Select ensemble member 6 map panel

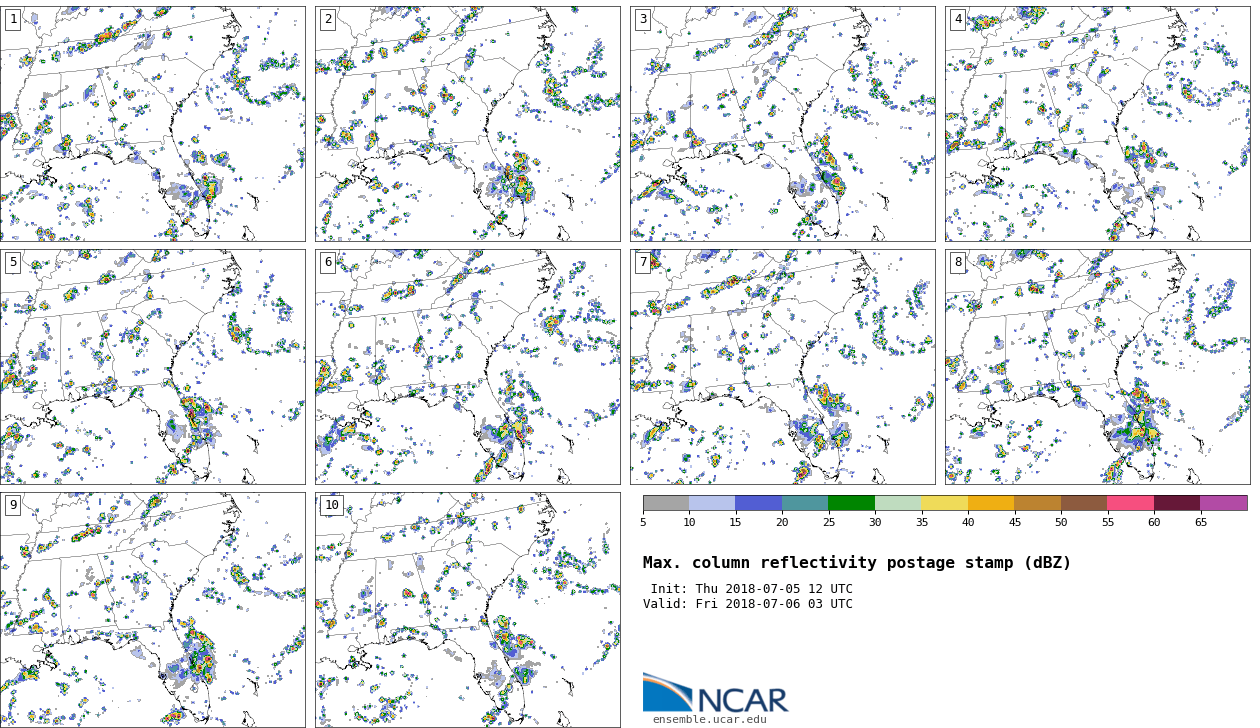[467, 367]
